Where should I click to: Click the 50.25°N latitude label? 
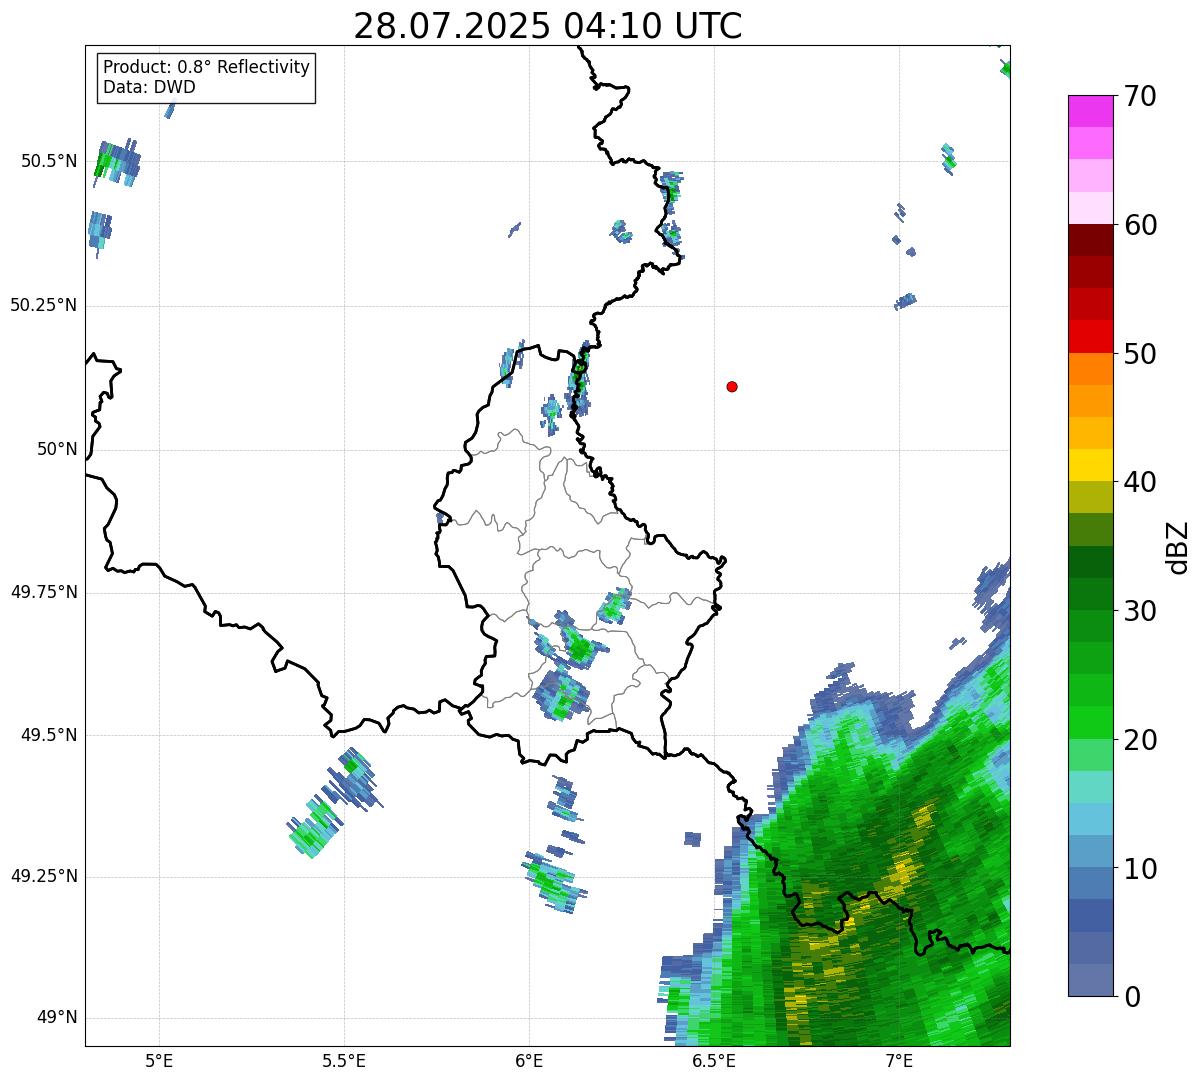pyautogui.click(x=44, y=305)
